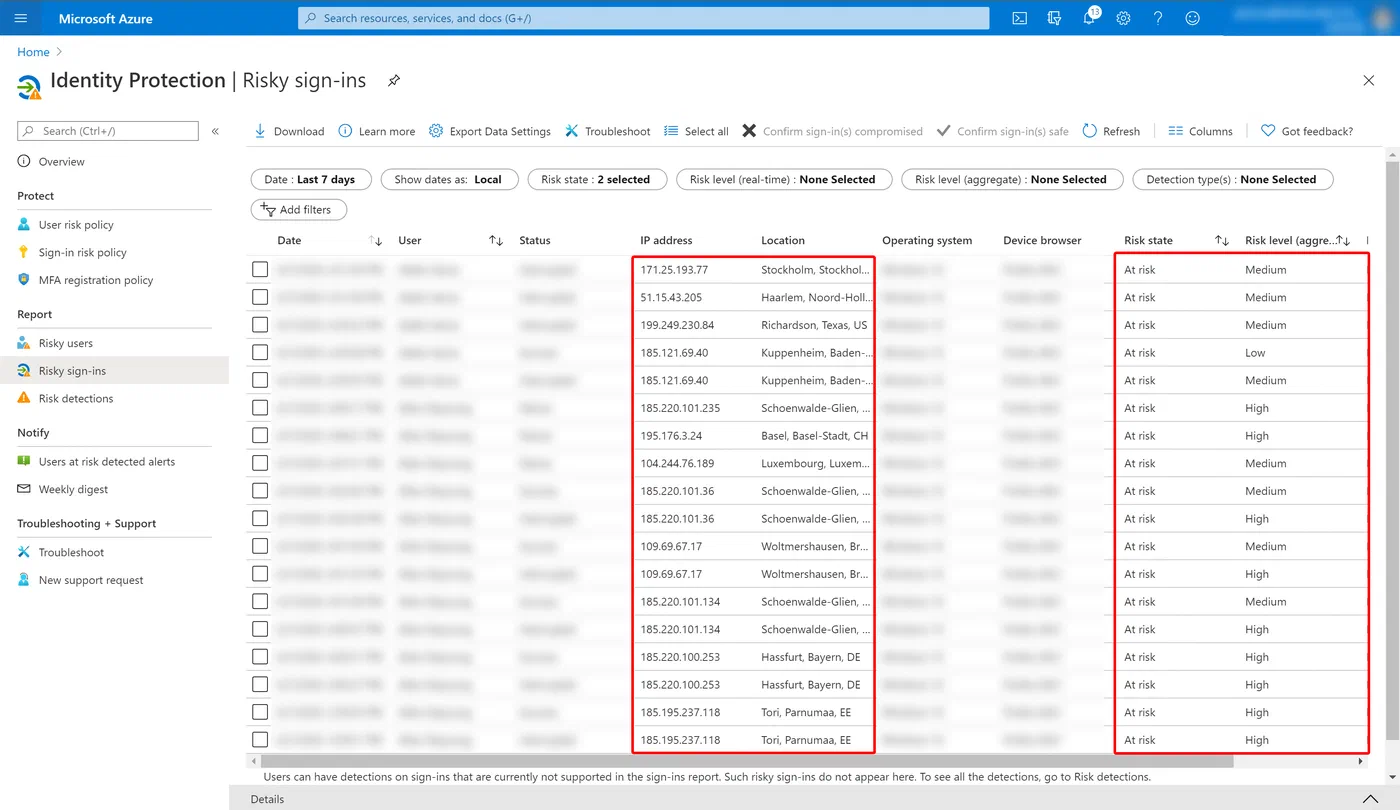Tick checkbox for the Basel row's neighbor Luxembourg IP

pyautogui.click(x=260, y=463)
